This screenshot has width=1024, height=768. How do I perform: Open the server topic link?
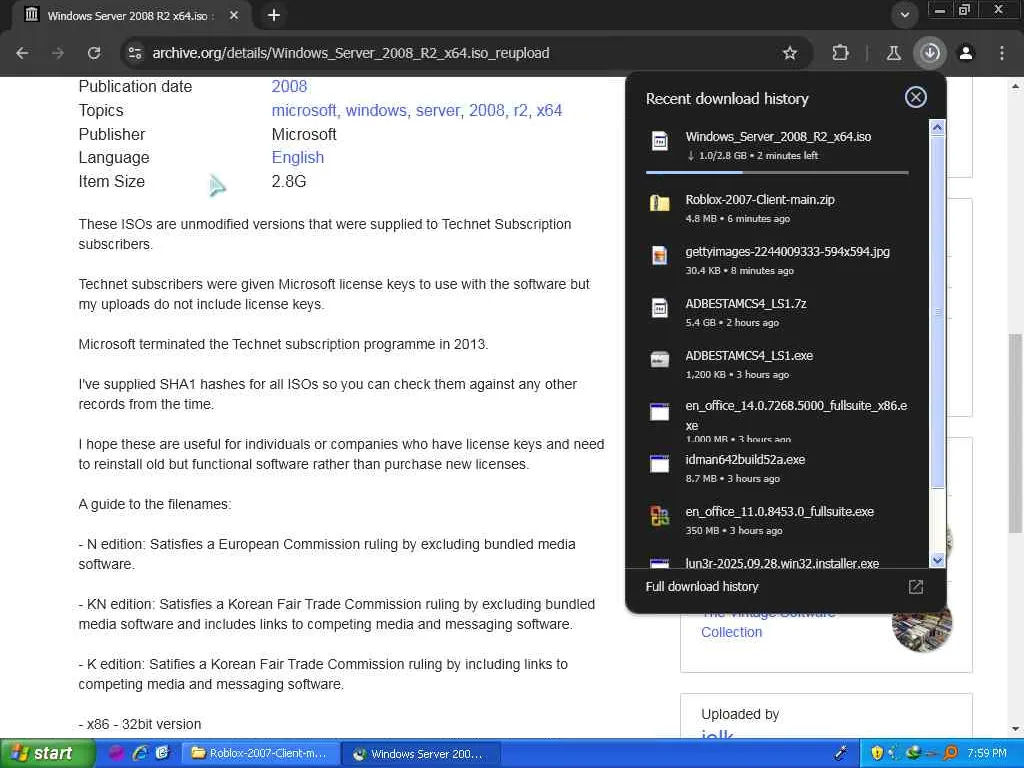pyautogui.click(x=438, y=110)
